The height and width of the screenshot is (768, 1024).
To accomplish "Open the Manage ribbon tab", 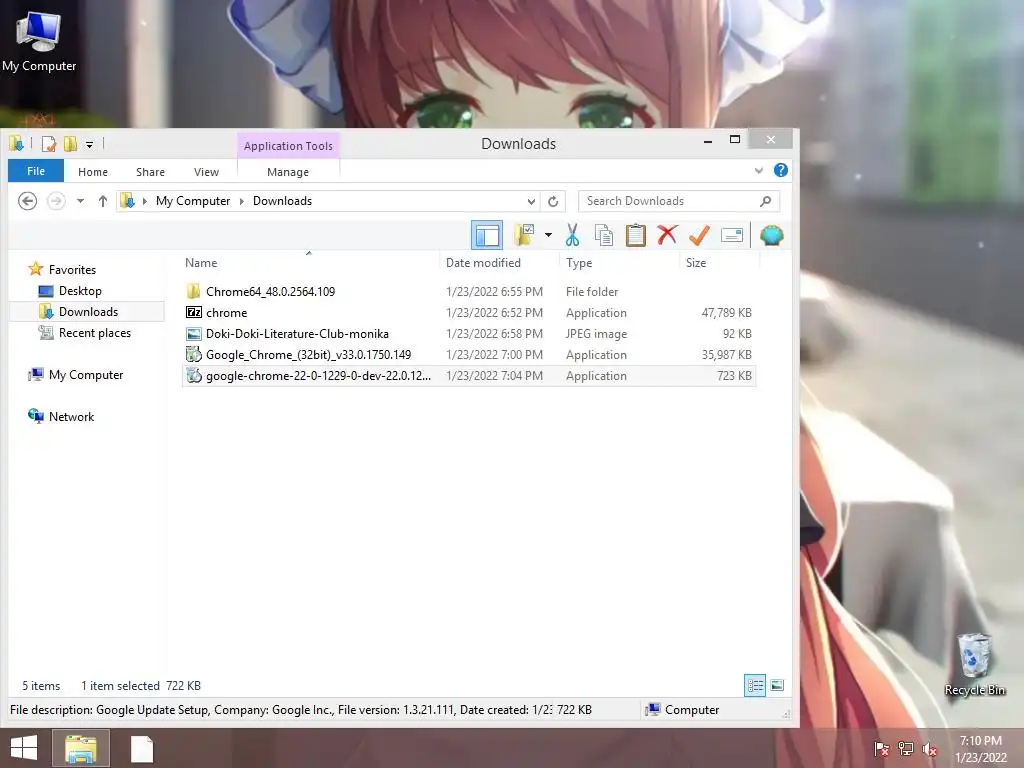I will (288, 172).
